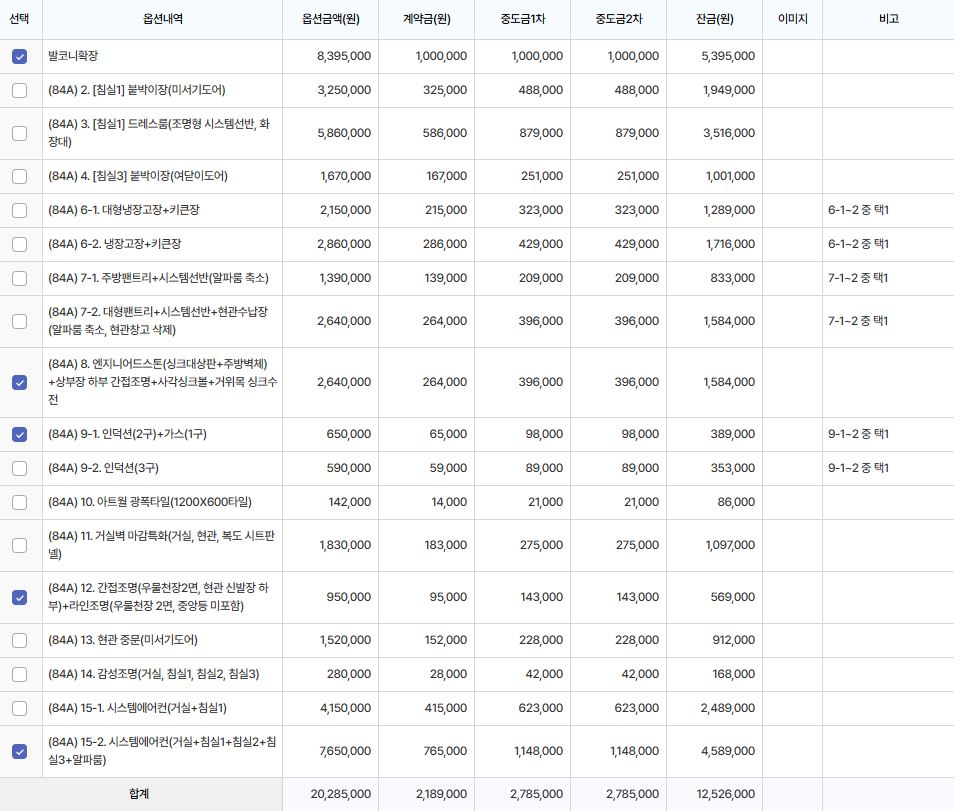Click the 1,390,000 option amount
The image size is (958, 811).
click(x=345, y=278)
